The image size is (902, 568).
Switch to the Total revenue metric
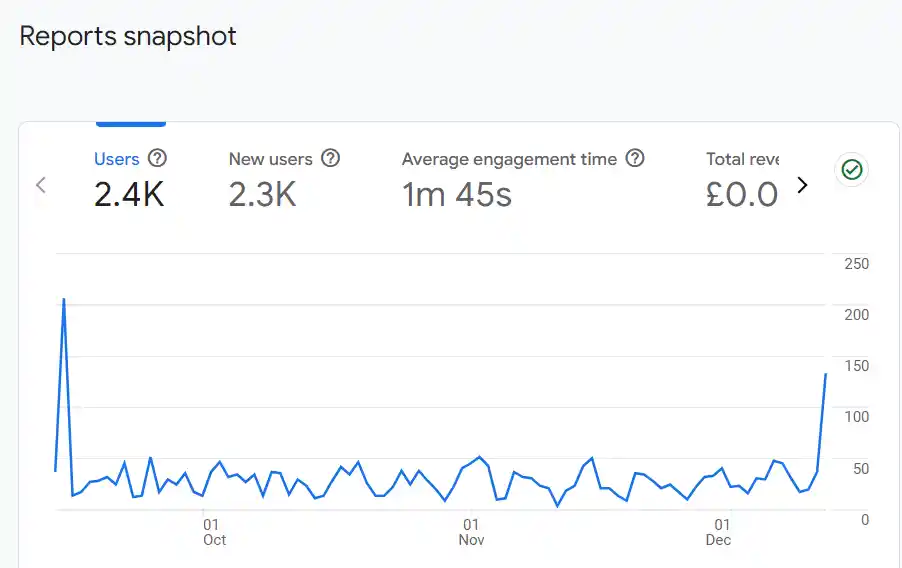point(742,159)
